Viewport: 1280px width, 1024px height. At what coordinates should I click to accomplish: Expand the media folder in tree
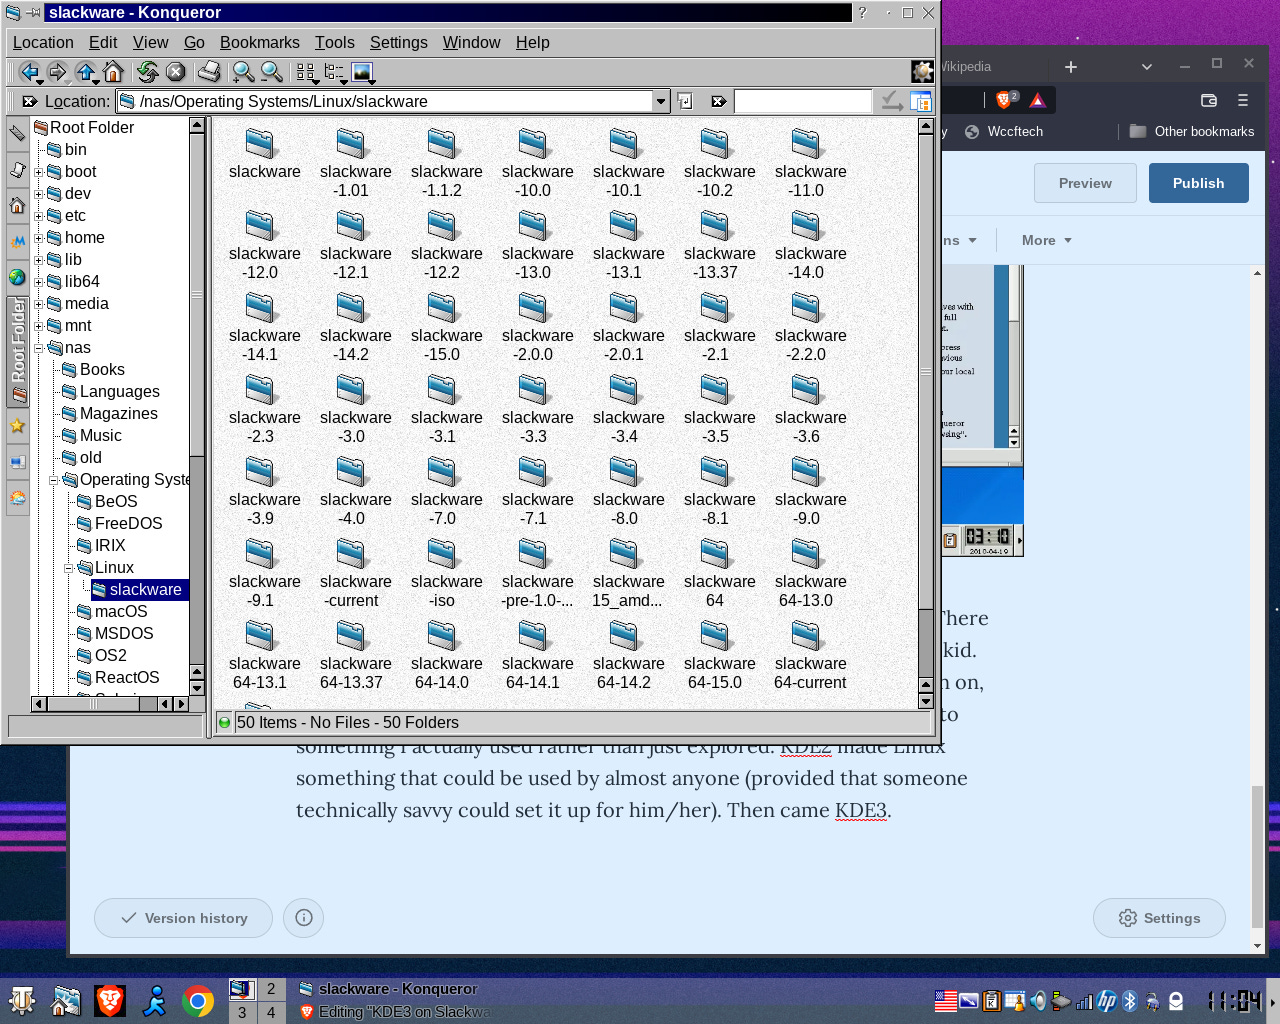coord(38,304)
